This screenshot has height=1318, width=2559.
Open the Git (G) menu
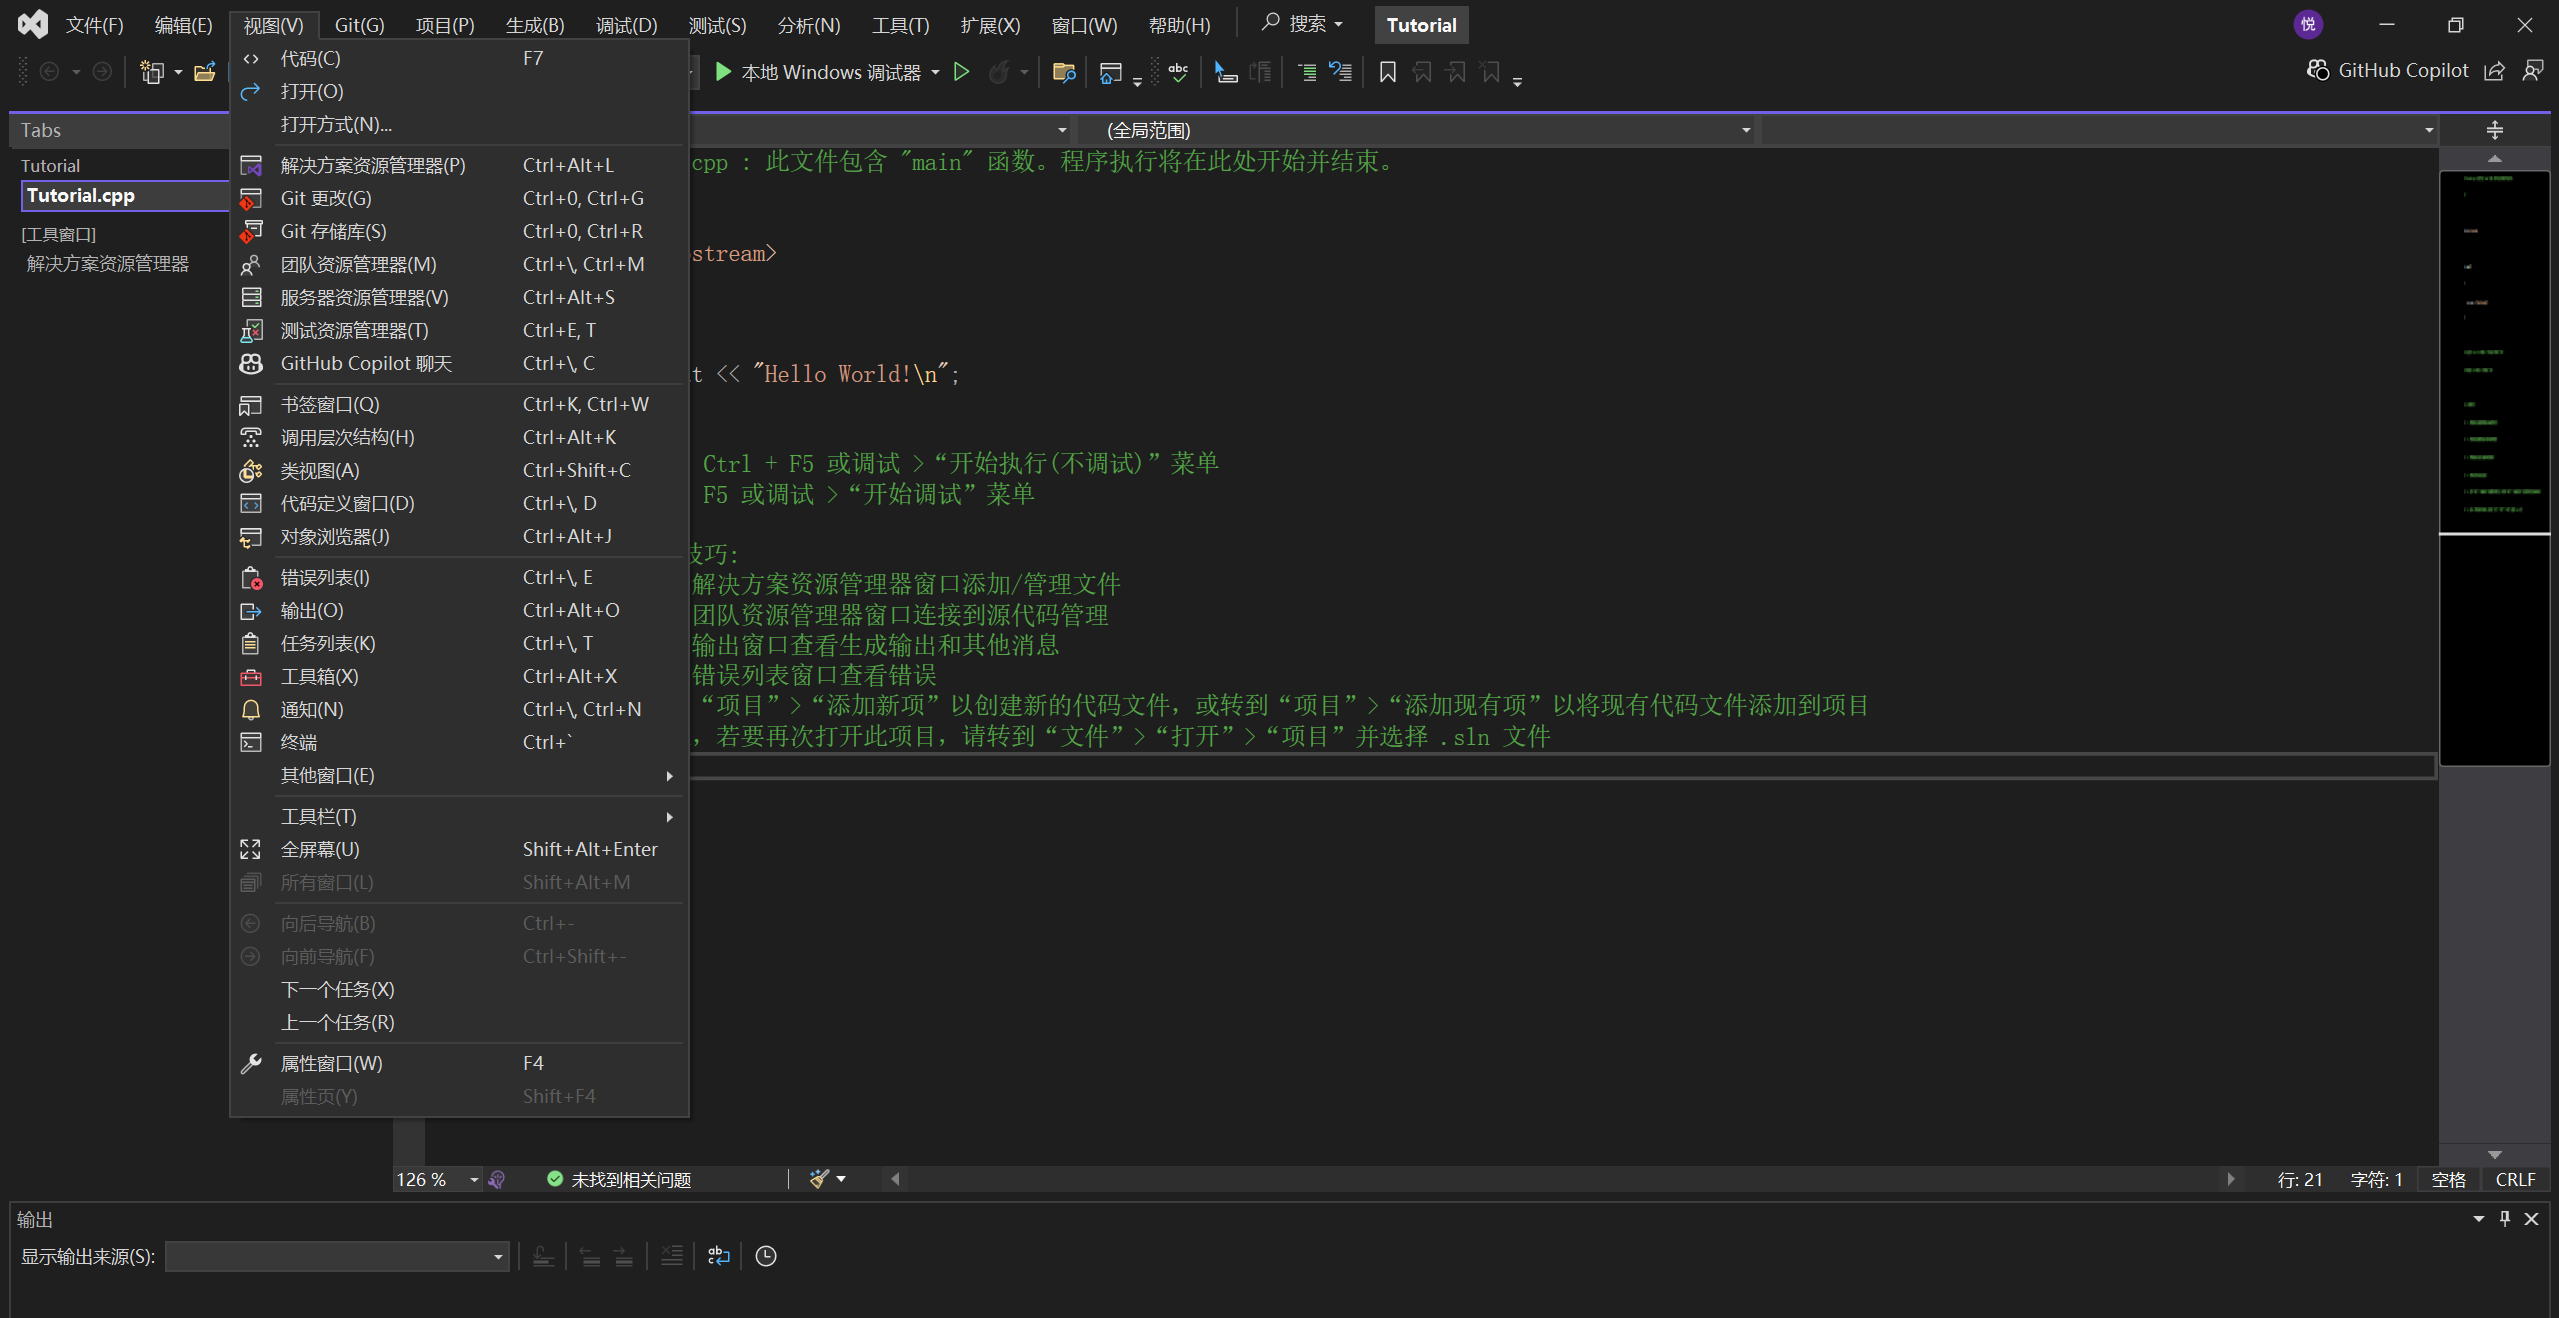pyautogui.click(x=359, y=25)
